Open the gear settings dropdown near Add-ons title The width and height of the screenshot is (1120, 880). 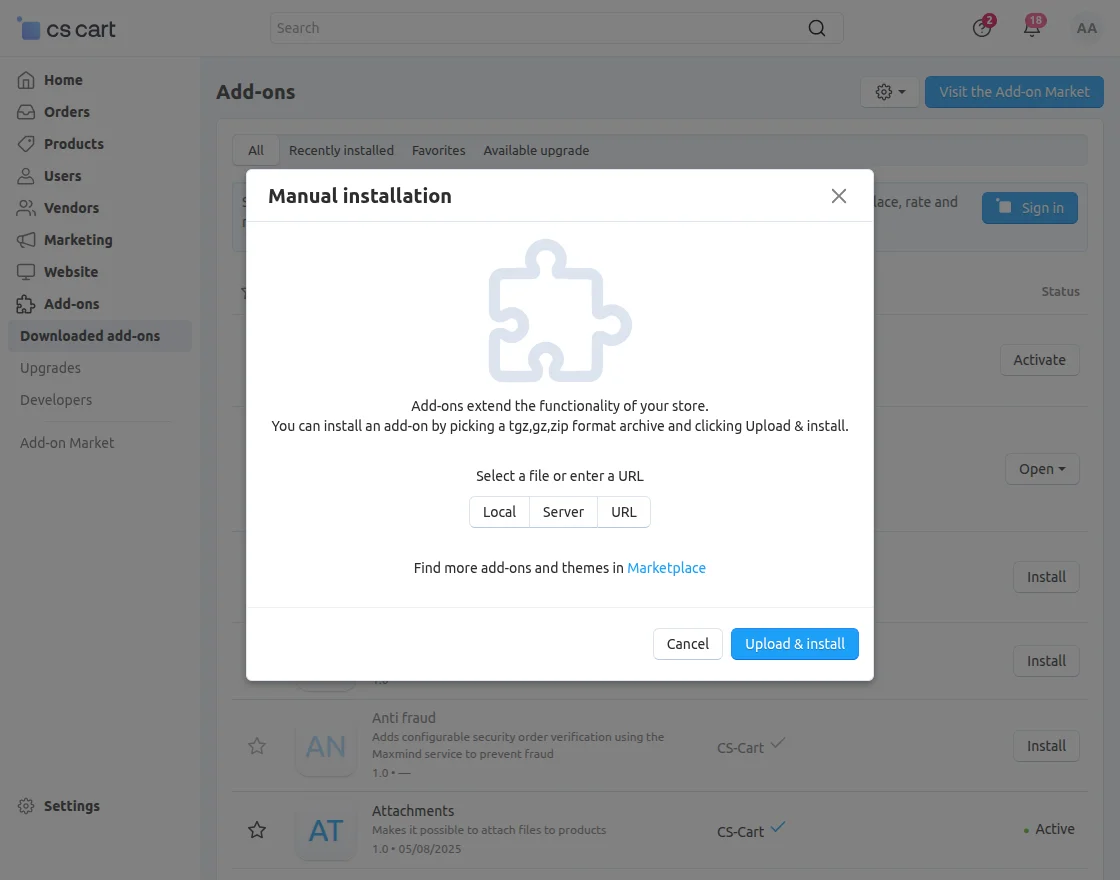(889, 91)
